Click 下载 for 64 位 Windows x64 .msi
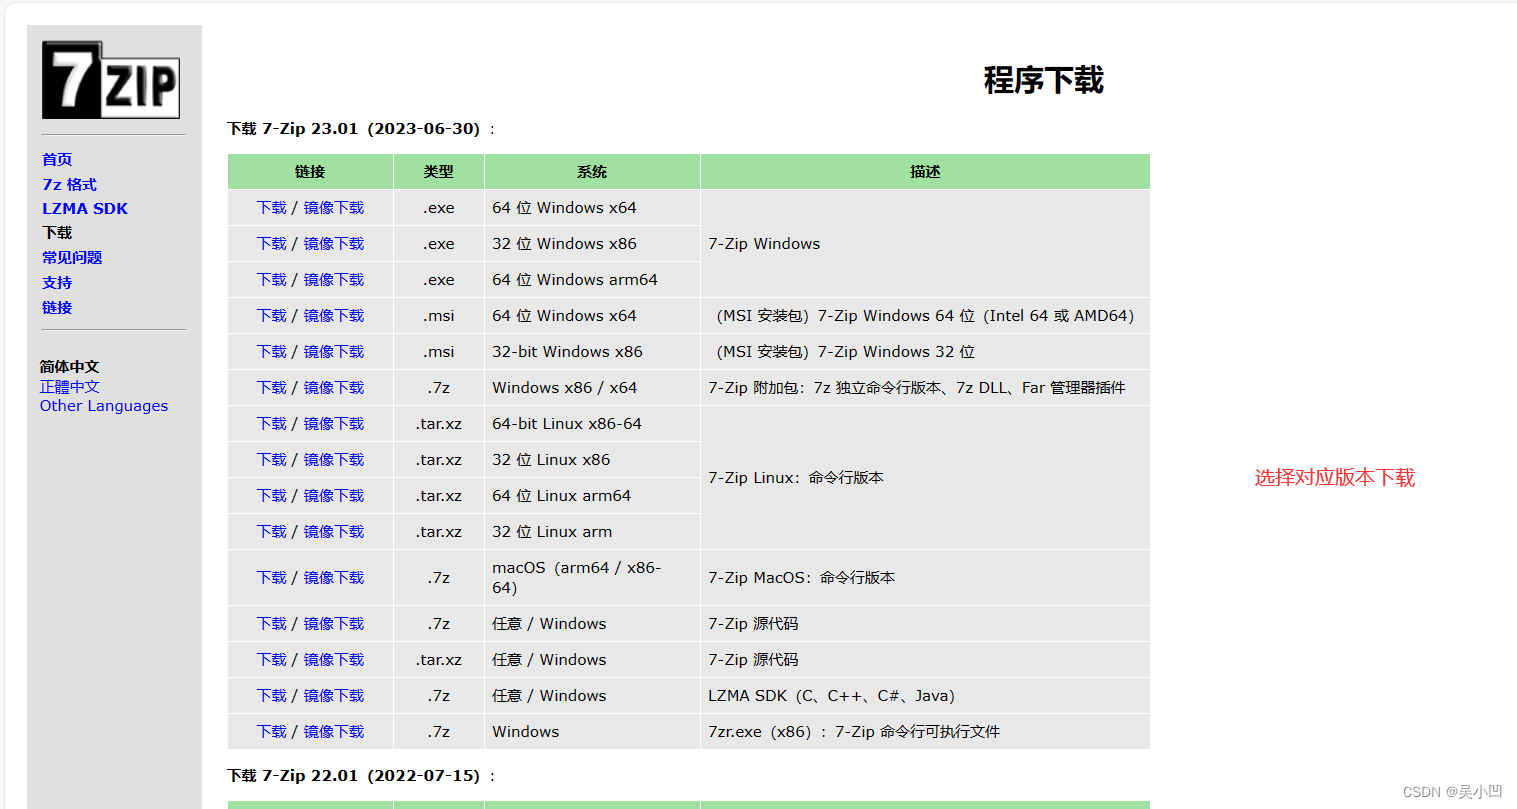The image size is (1517, 809). point(271,315)
